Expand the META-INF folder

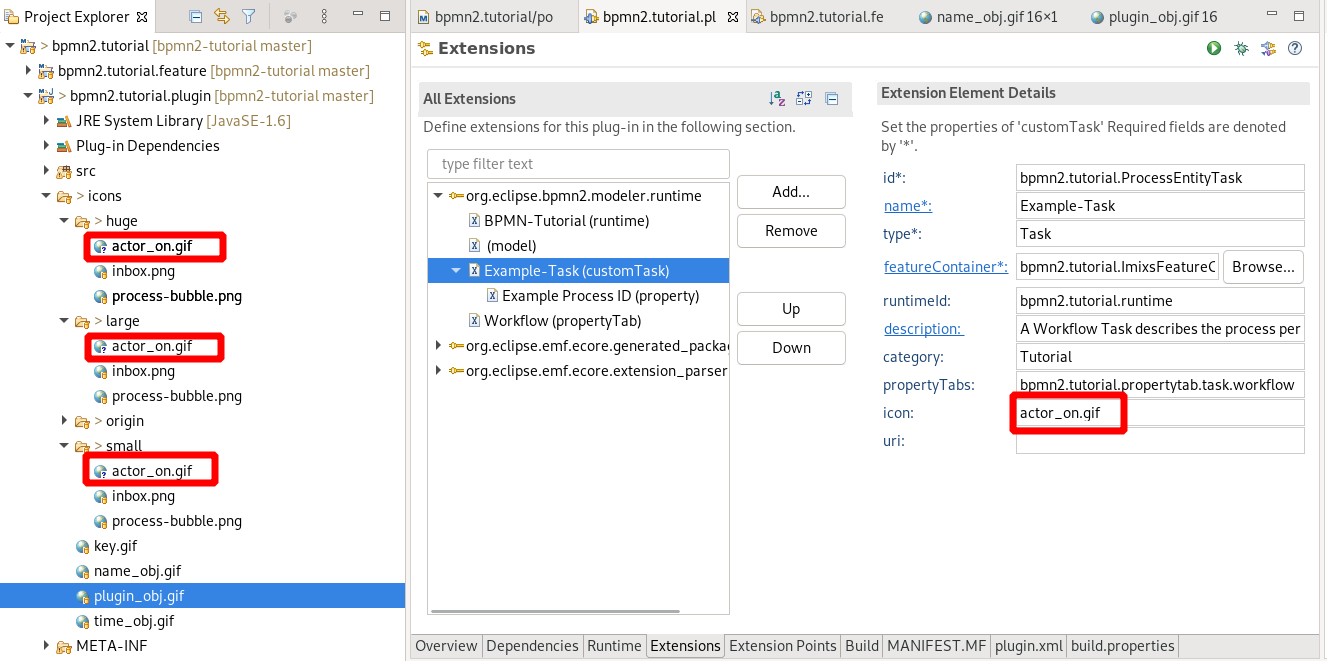click(47, 646)
